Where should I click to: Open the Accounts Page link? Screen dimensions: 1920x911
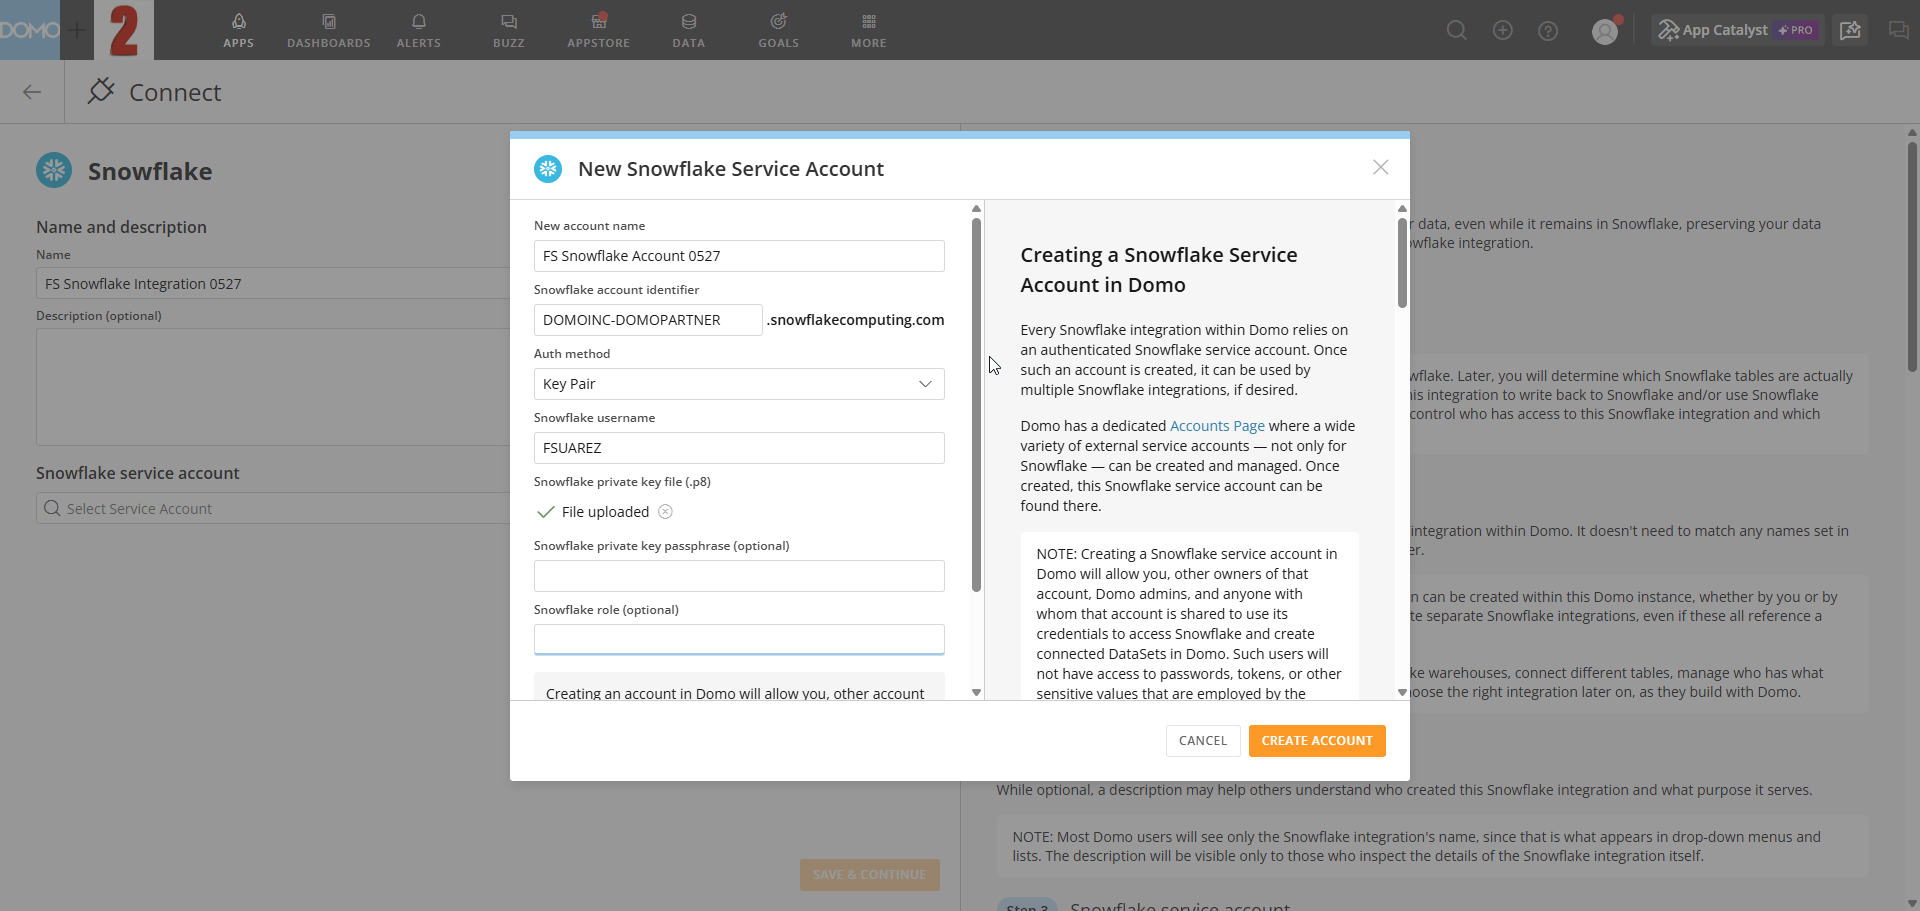click(1217, 426)
